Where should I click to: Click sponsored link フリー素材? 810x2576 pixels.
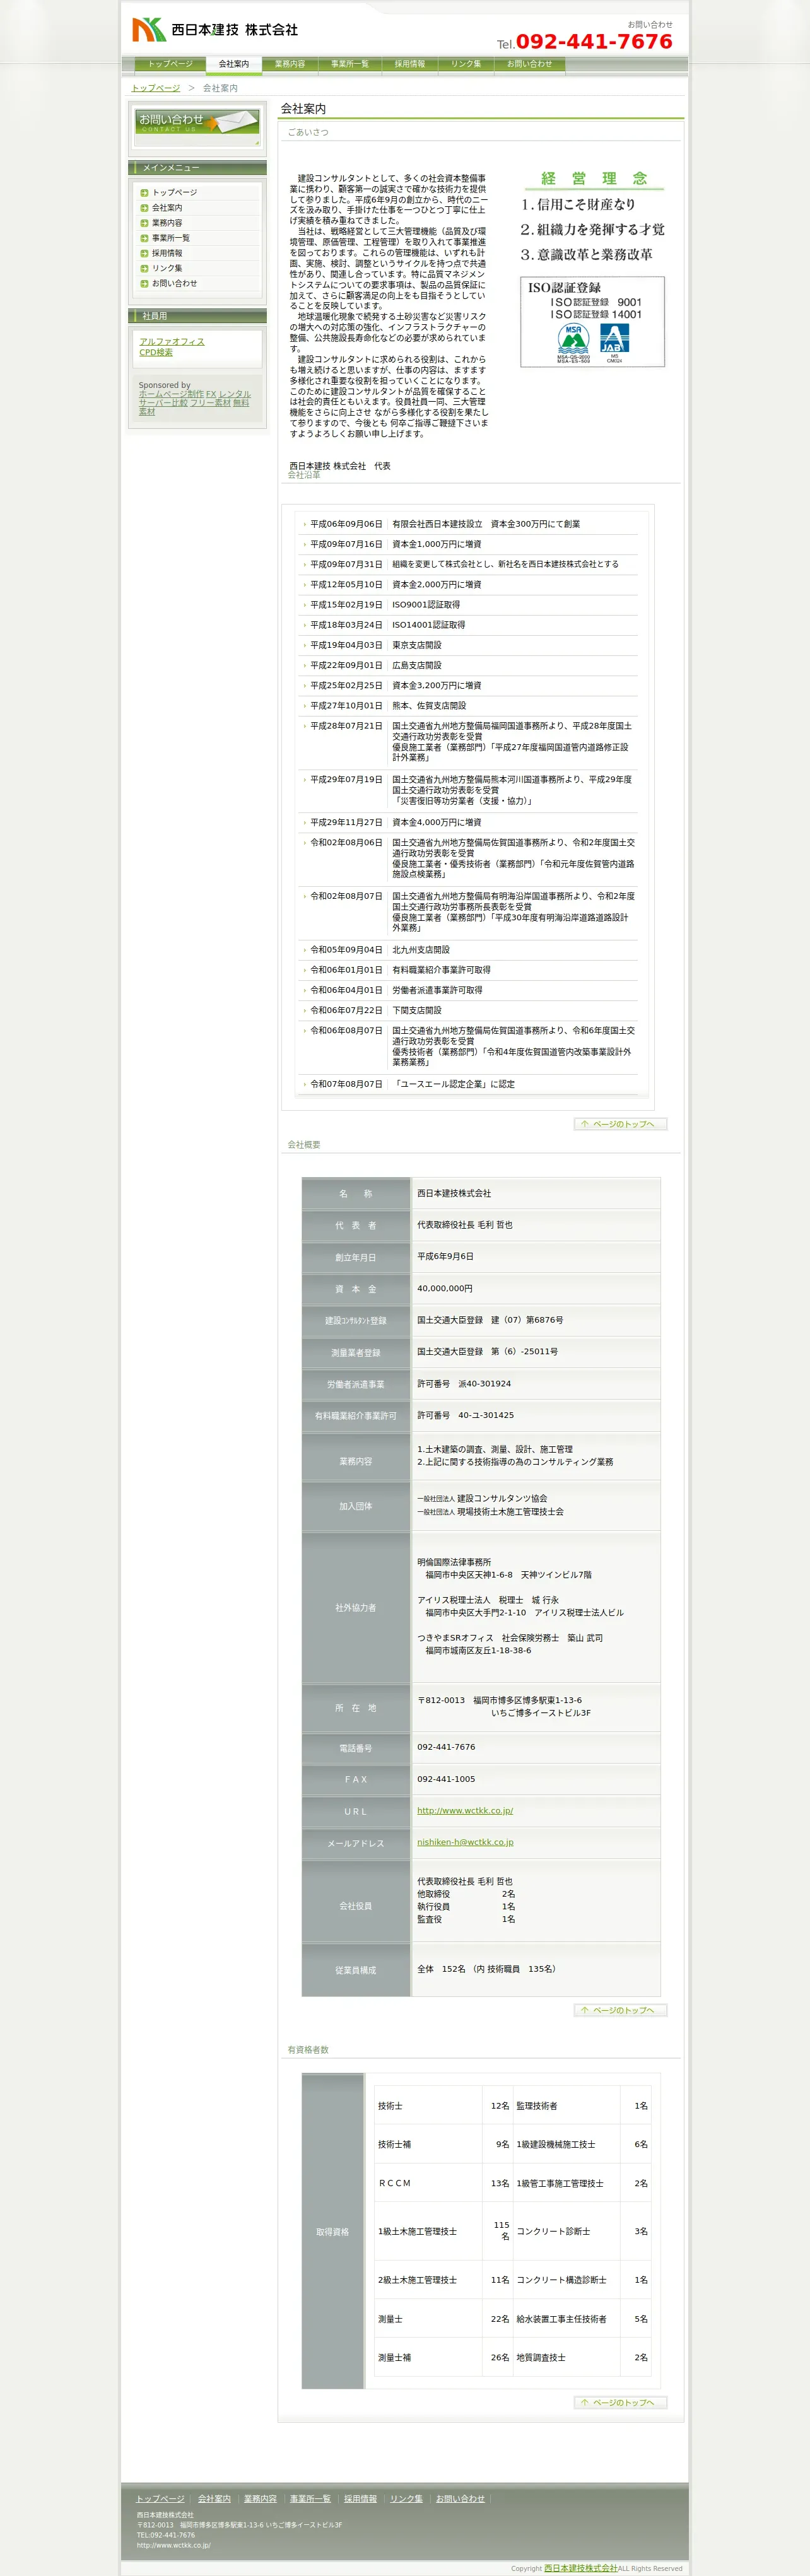coord(210,403)
